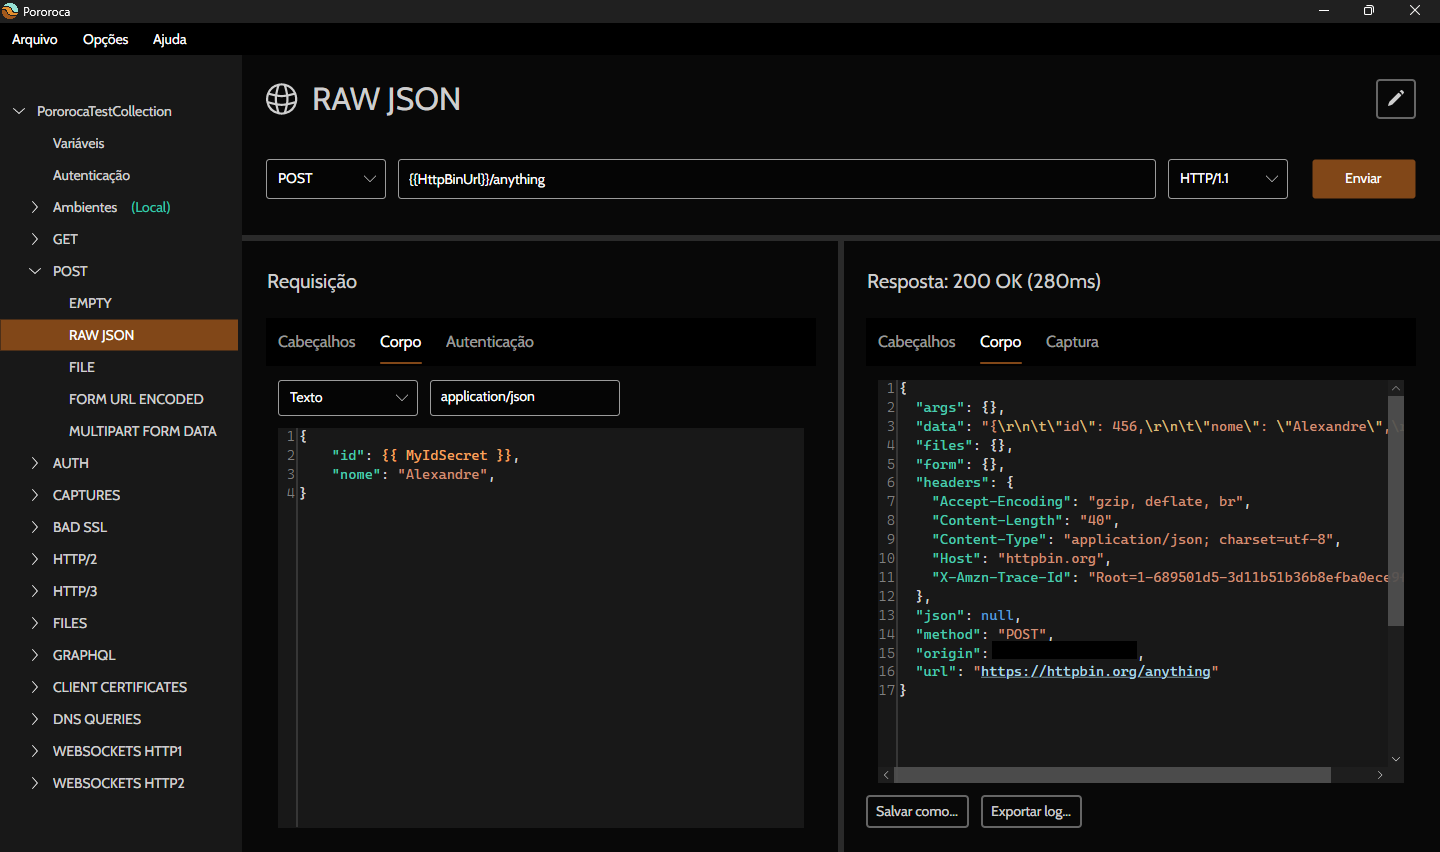Screen dimensions: 1440x852
Task: Open the HTTP/1.1 version dropdown
Action: pyautogui.click(x=1227, y=179)
